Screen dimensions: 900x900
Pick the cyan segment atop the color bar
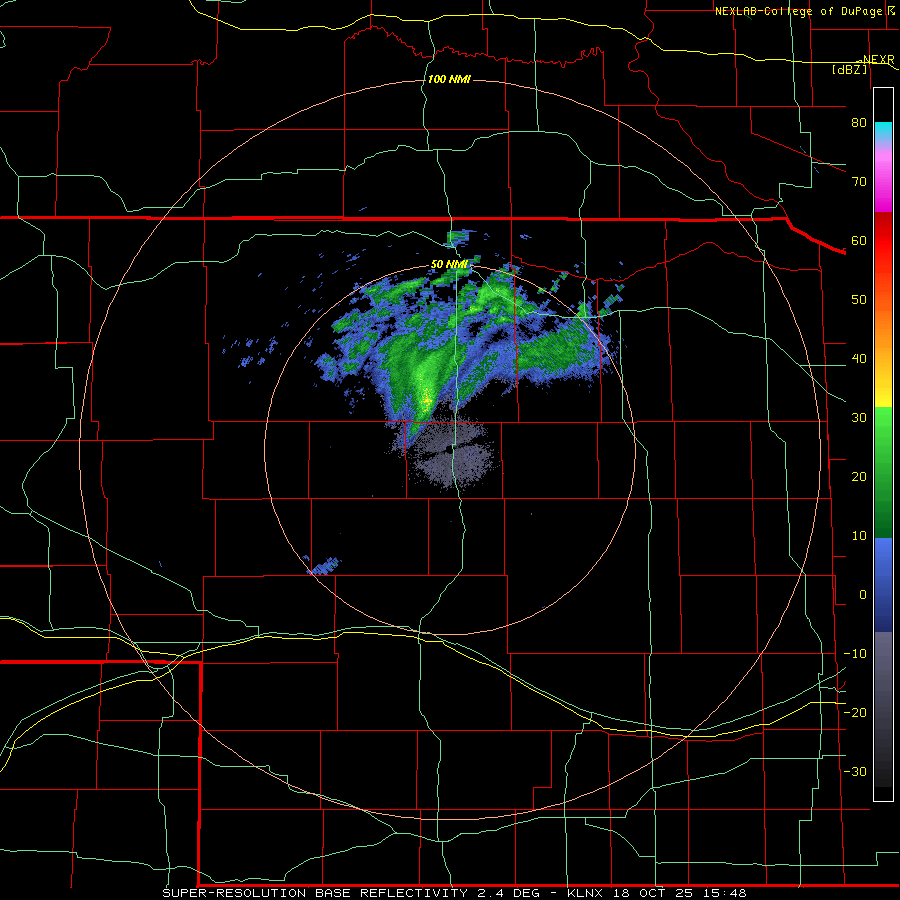pyautogui.click(x=883, y=132)
